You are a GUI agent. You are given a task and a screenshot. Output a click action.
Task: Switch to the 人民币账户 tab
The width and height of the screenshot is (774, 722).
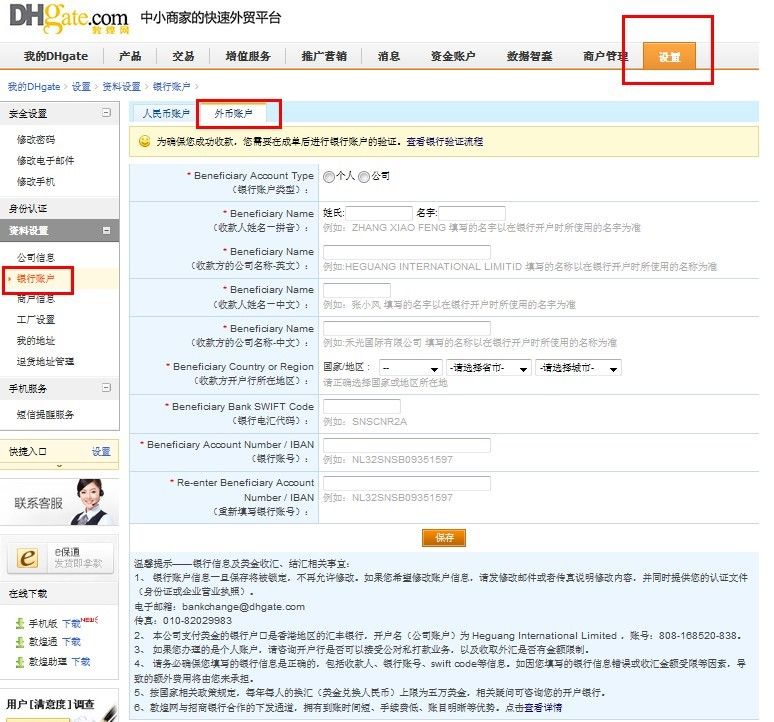tap(166, 114)
